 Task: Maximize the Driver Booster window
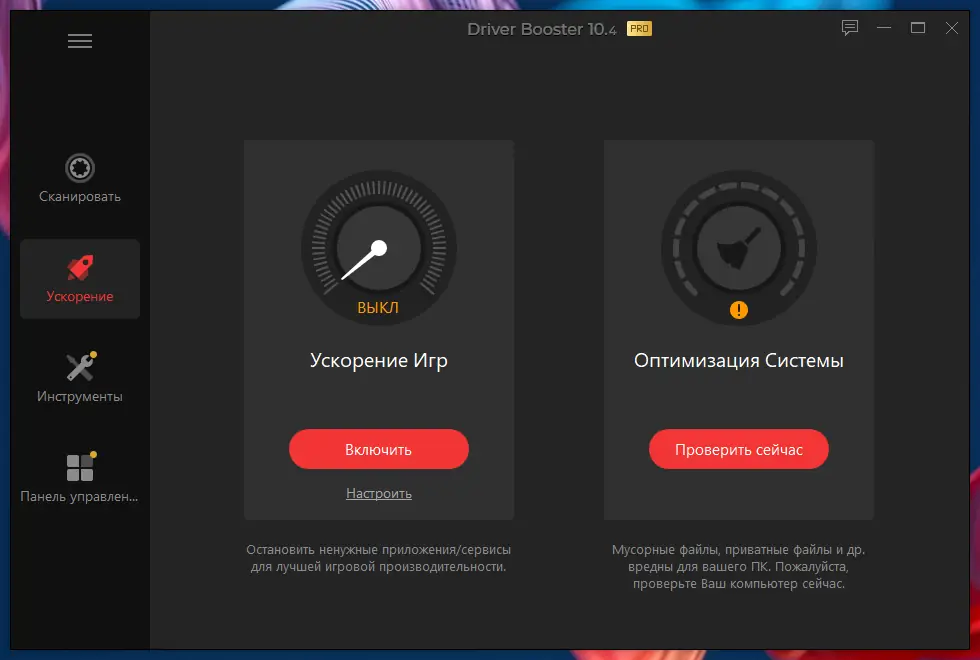[918, 28]
